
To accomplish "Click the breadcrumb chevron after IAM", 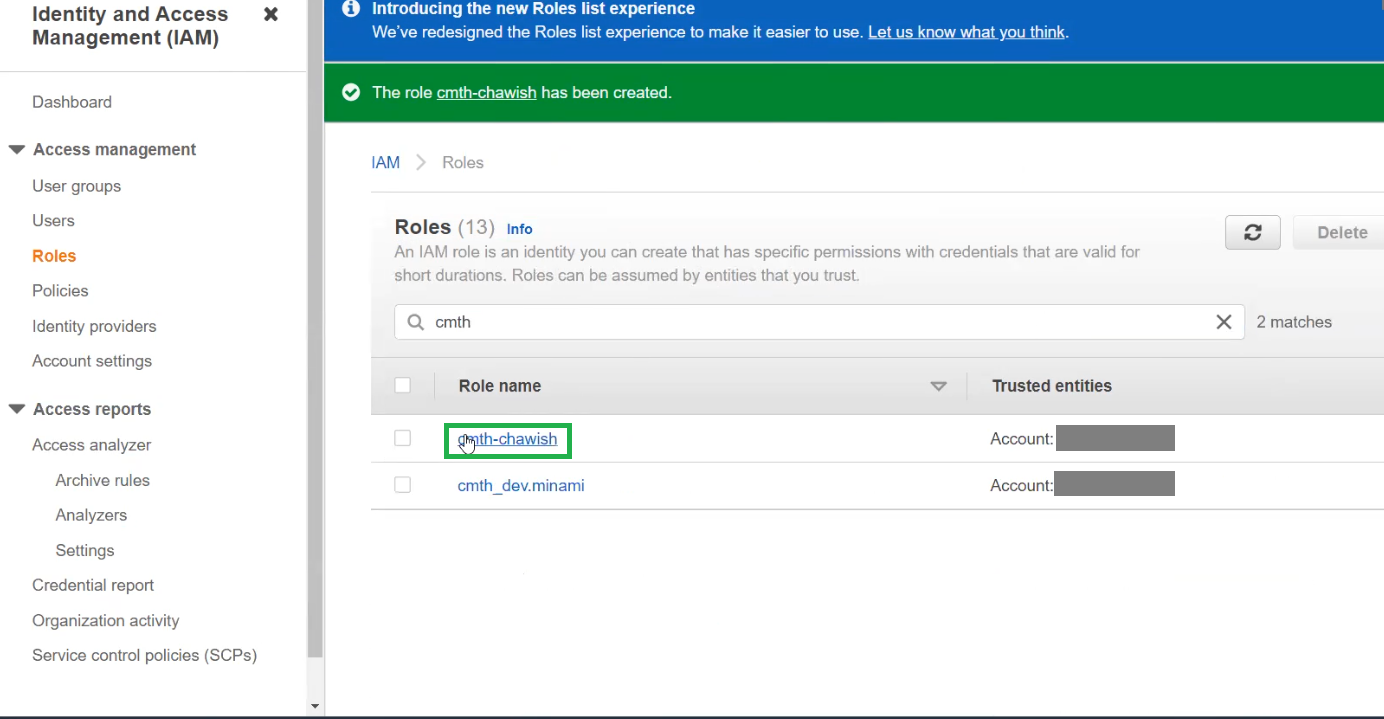I will pos(419,162).
